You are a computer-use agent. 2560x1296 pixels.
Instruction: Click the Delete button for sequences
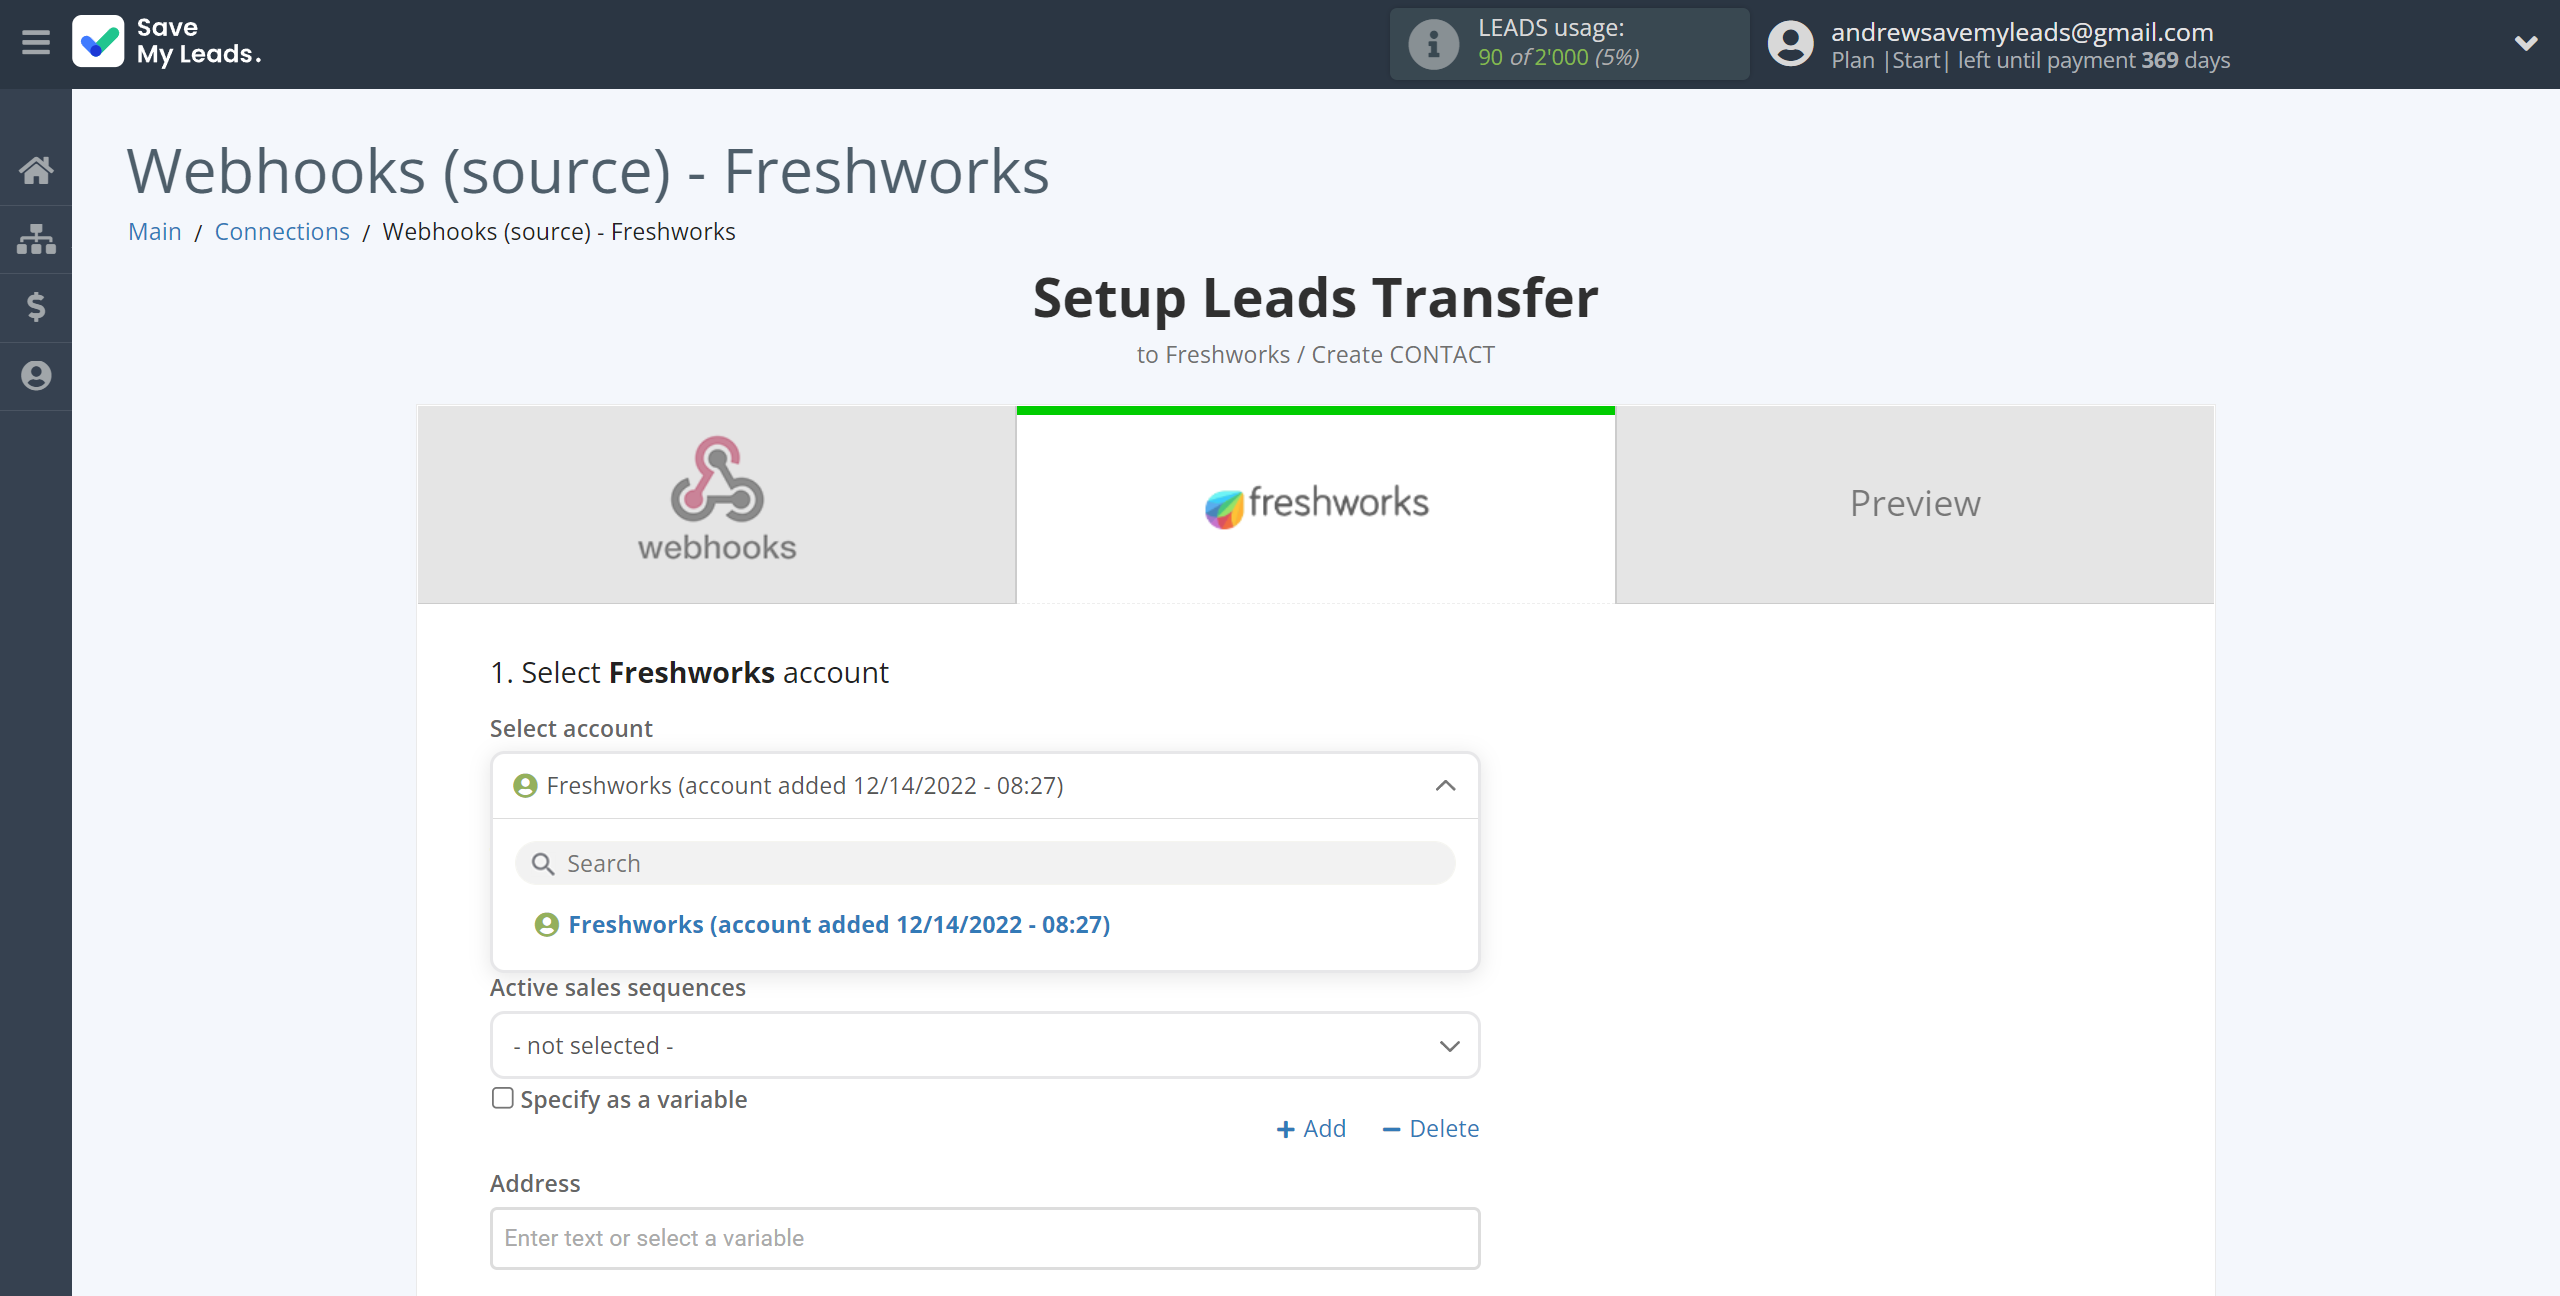[x=1431, y=1127]
